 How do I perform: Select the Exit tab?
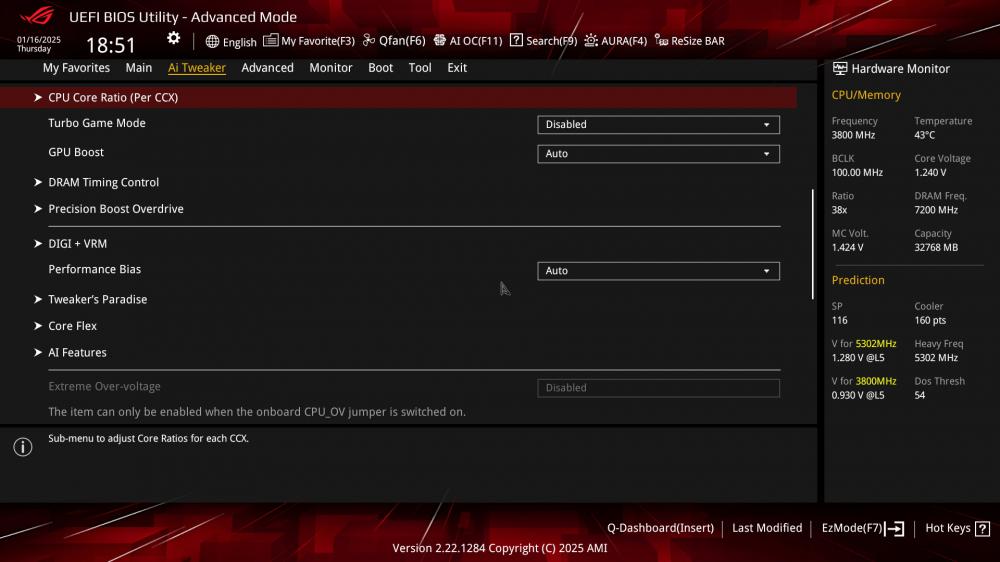[x=457, y=68]
